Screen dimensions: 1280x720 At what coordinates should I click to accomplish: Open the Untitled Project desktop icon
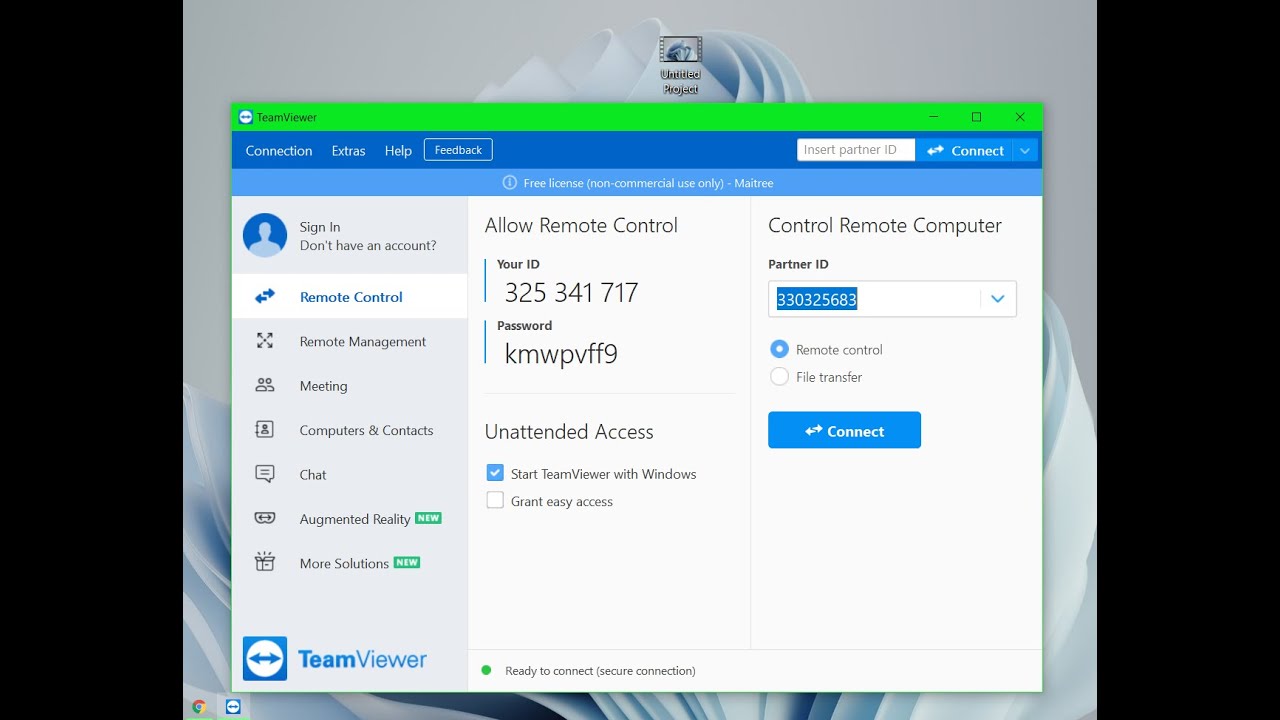[x=680, y=65]
